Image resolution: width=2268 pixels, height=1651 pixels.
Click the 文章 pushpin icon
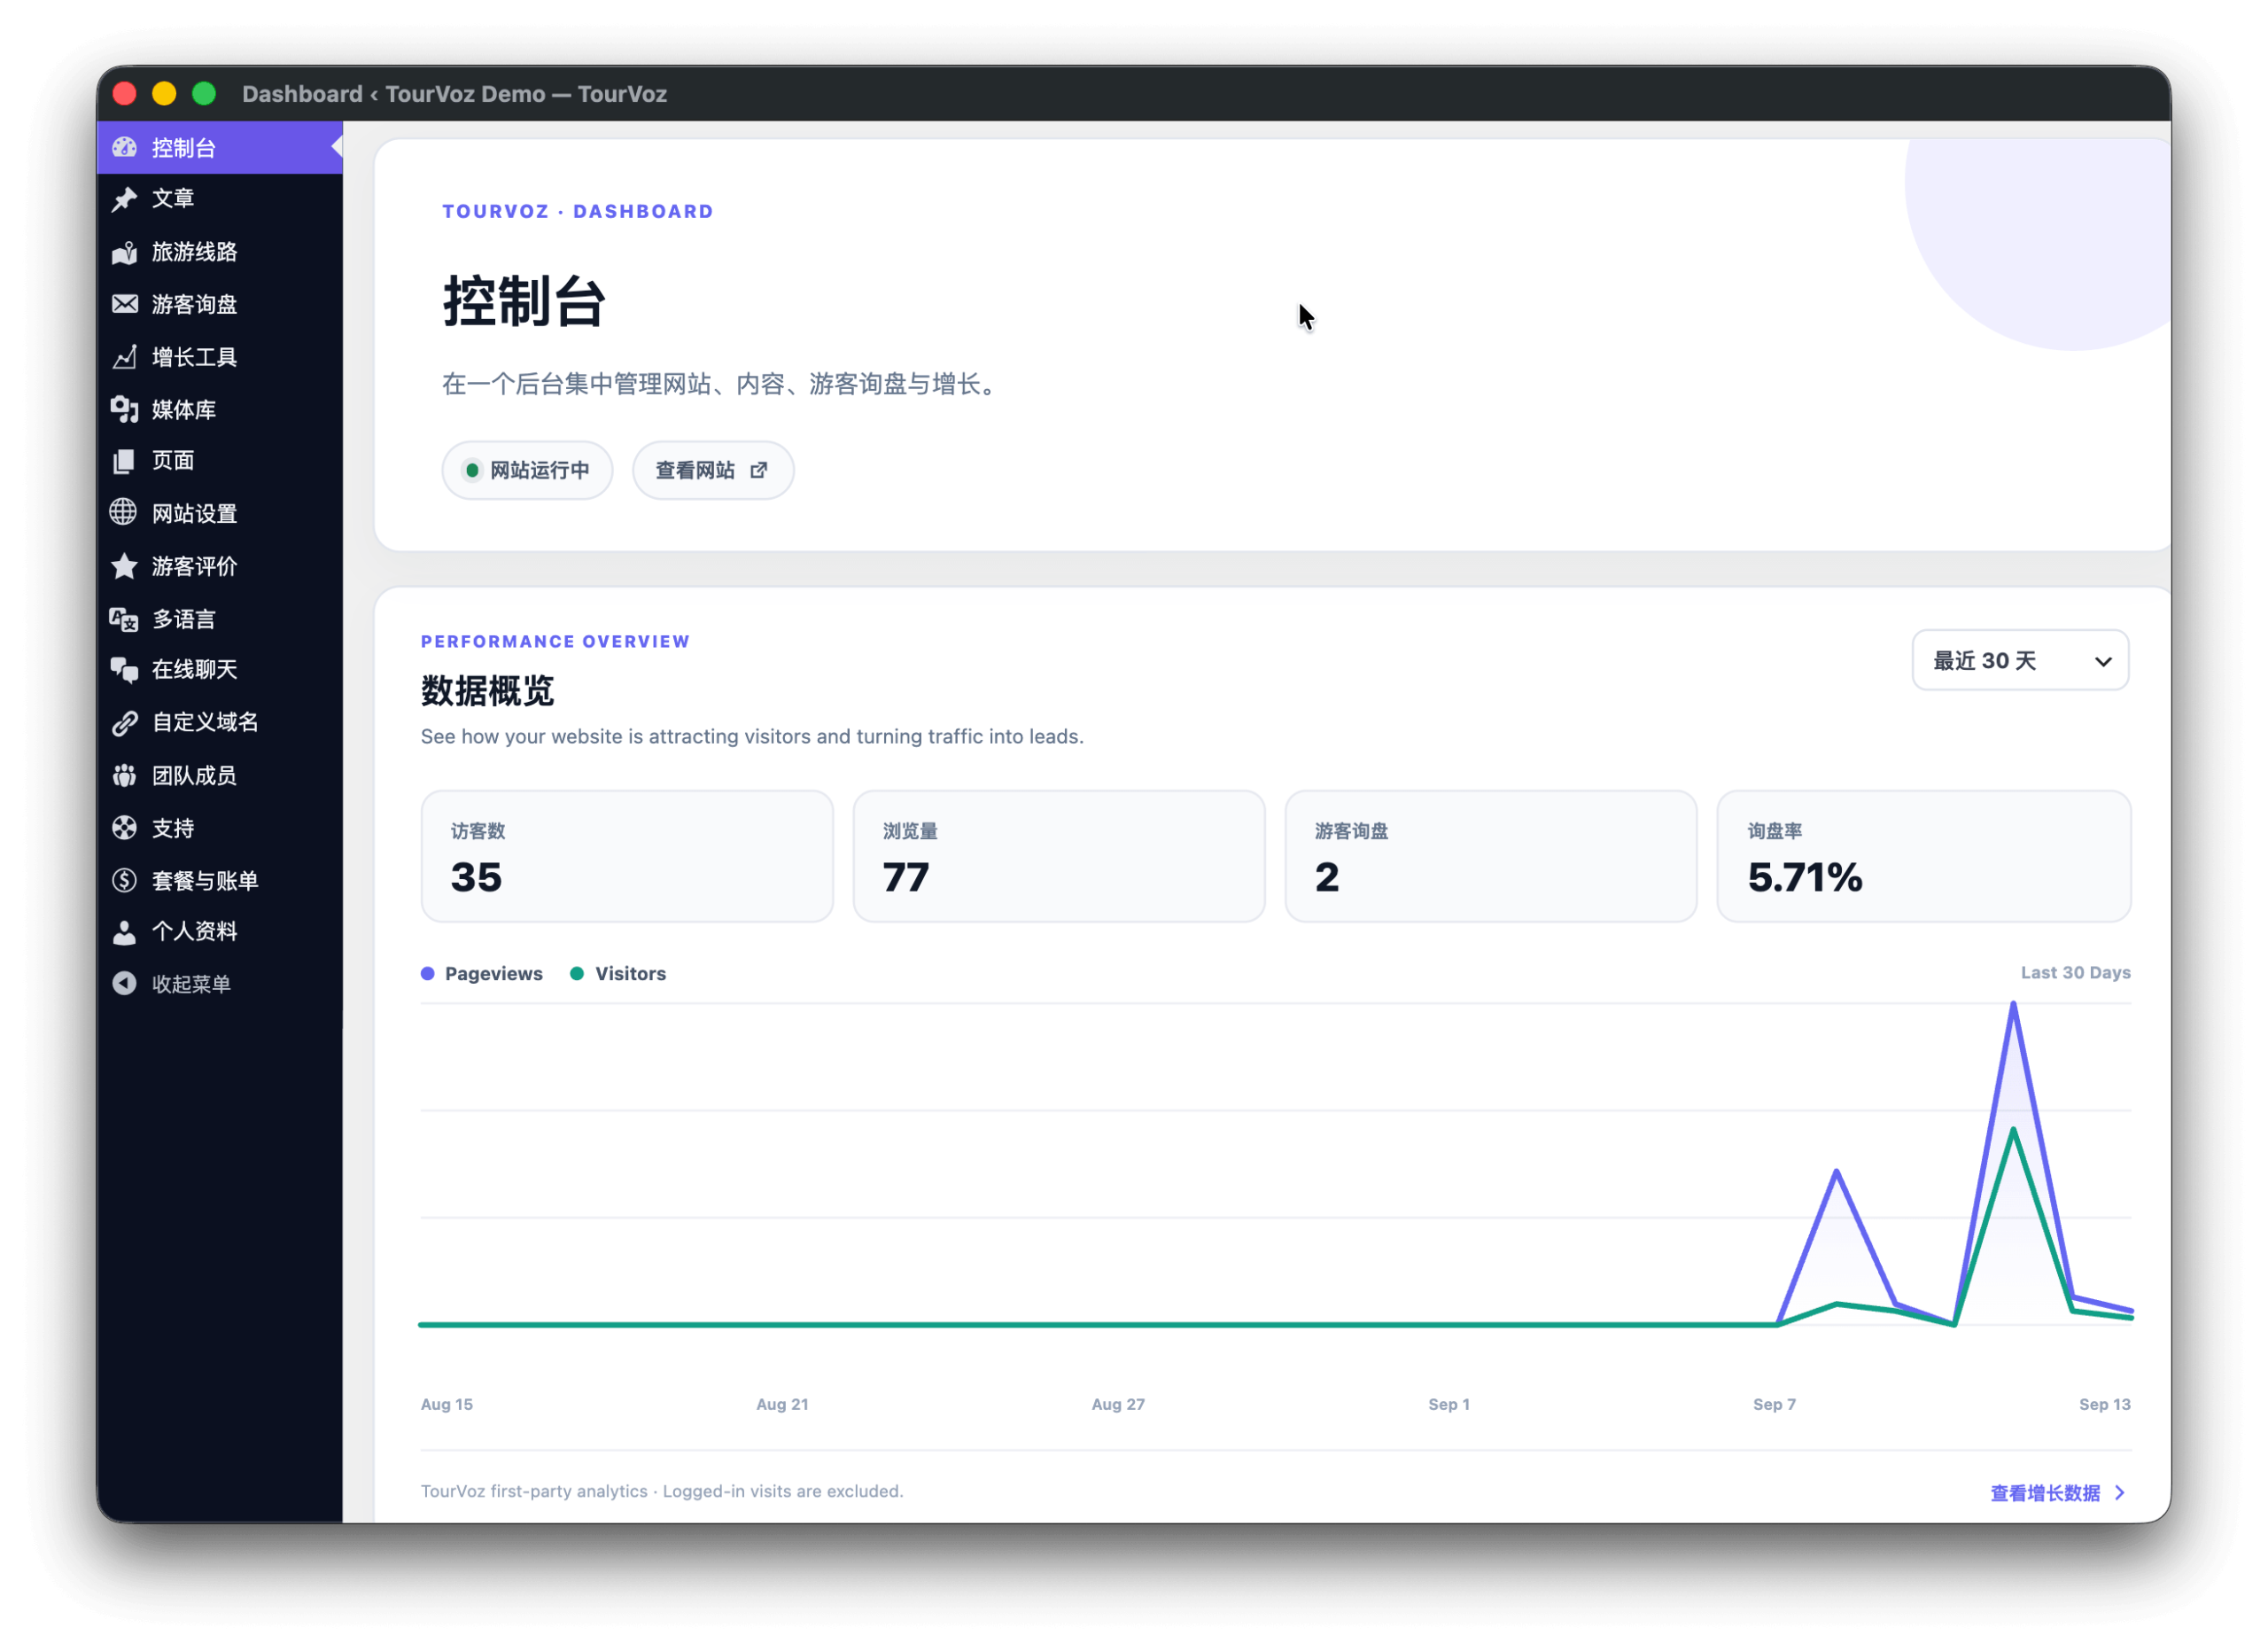[125, 199]
